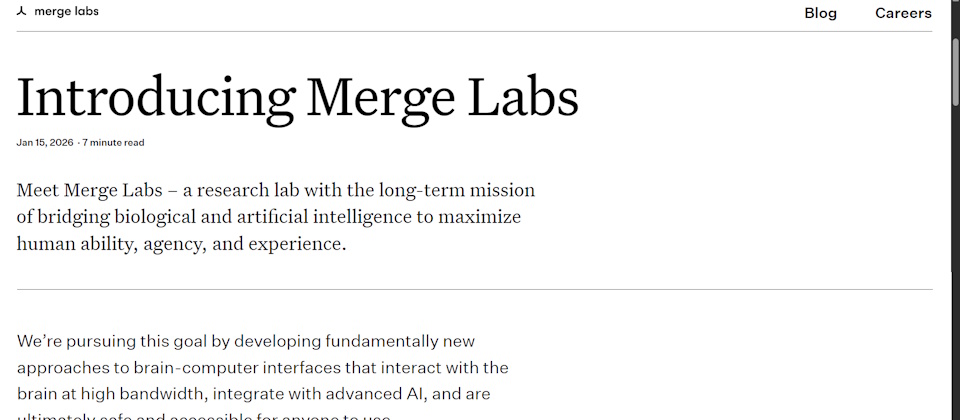This screenshot has height=420, width=960.
Task: Click the "Introducing Merge Labs" headline
Action: (x=297, y=98)
